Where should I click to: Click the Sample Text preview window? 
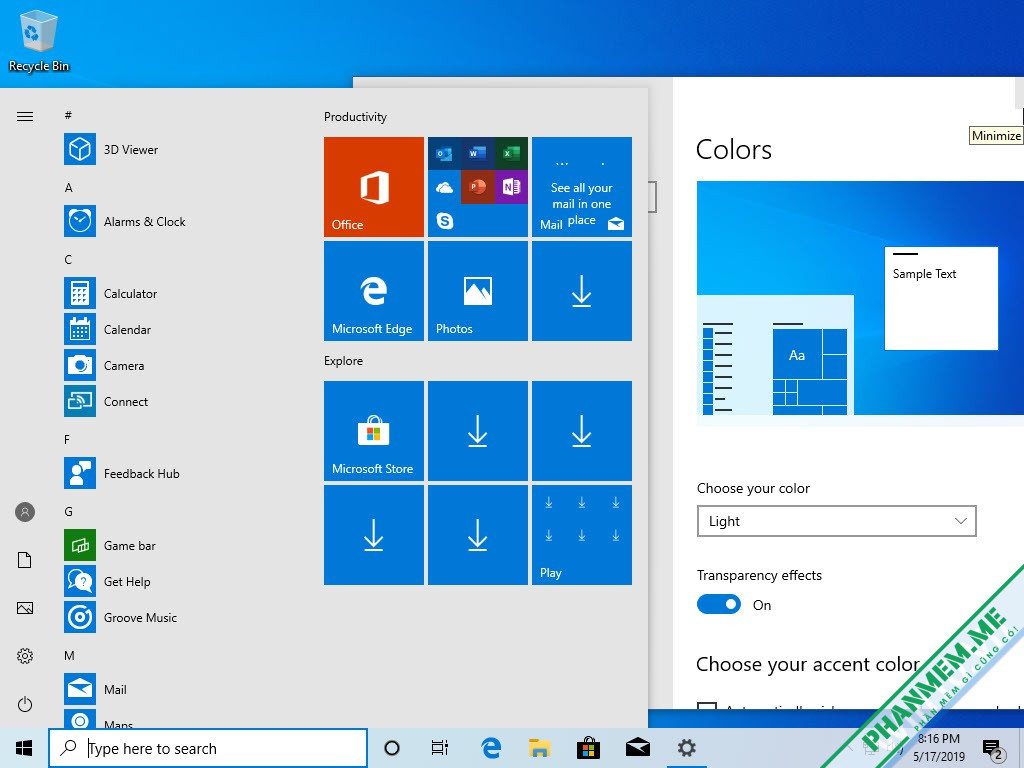click(941, 298)
